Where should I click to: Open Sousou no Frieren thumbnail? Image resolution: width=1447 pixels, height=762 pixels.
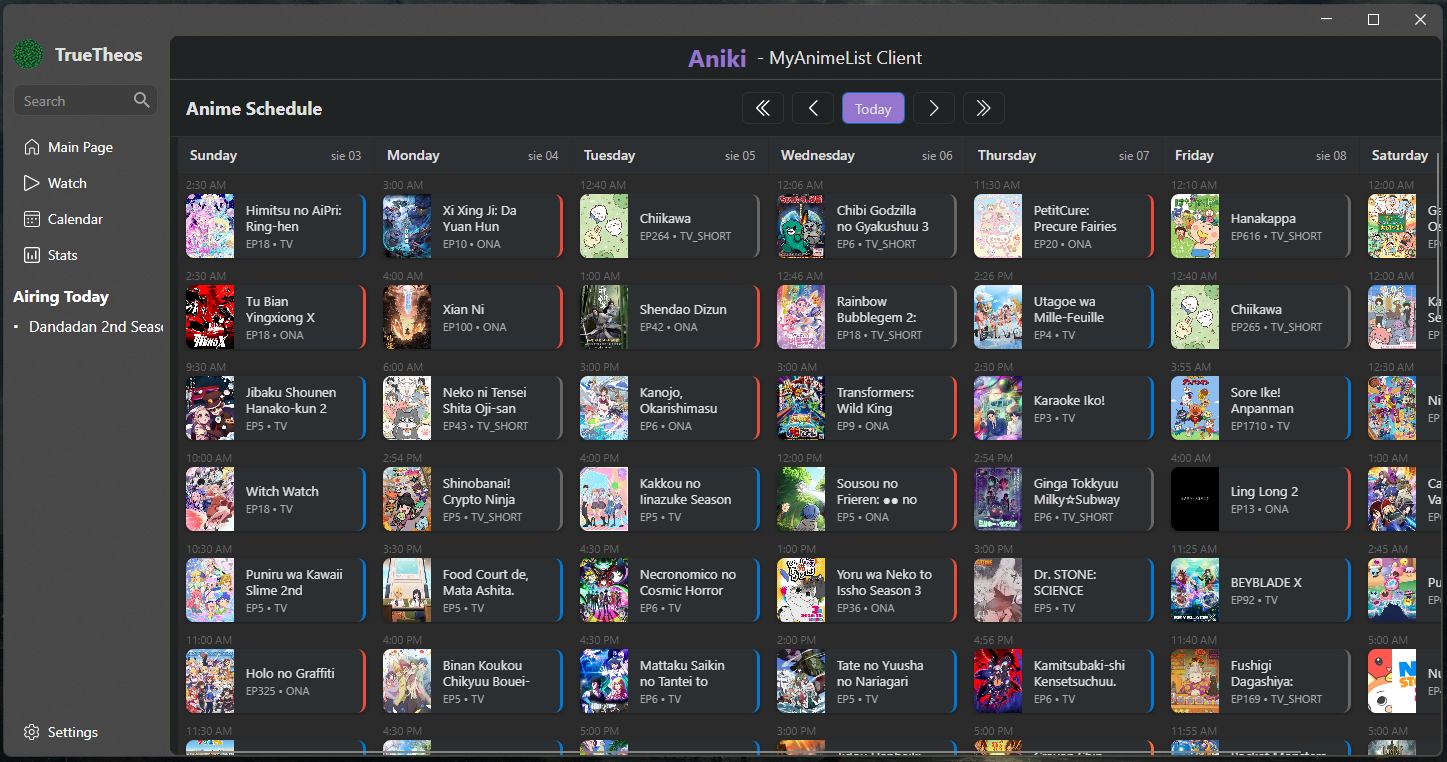click(801, 499)
